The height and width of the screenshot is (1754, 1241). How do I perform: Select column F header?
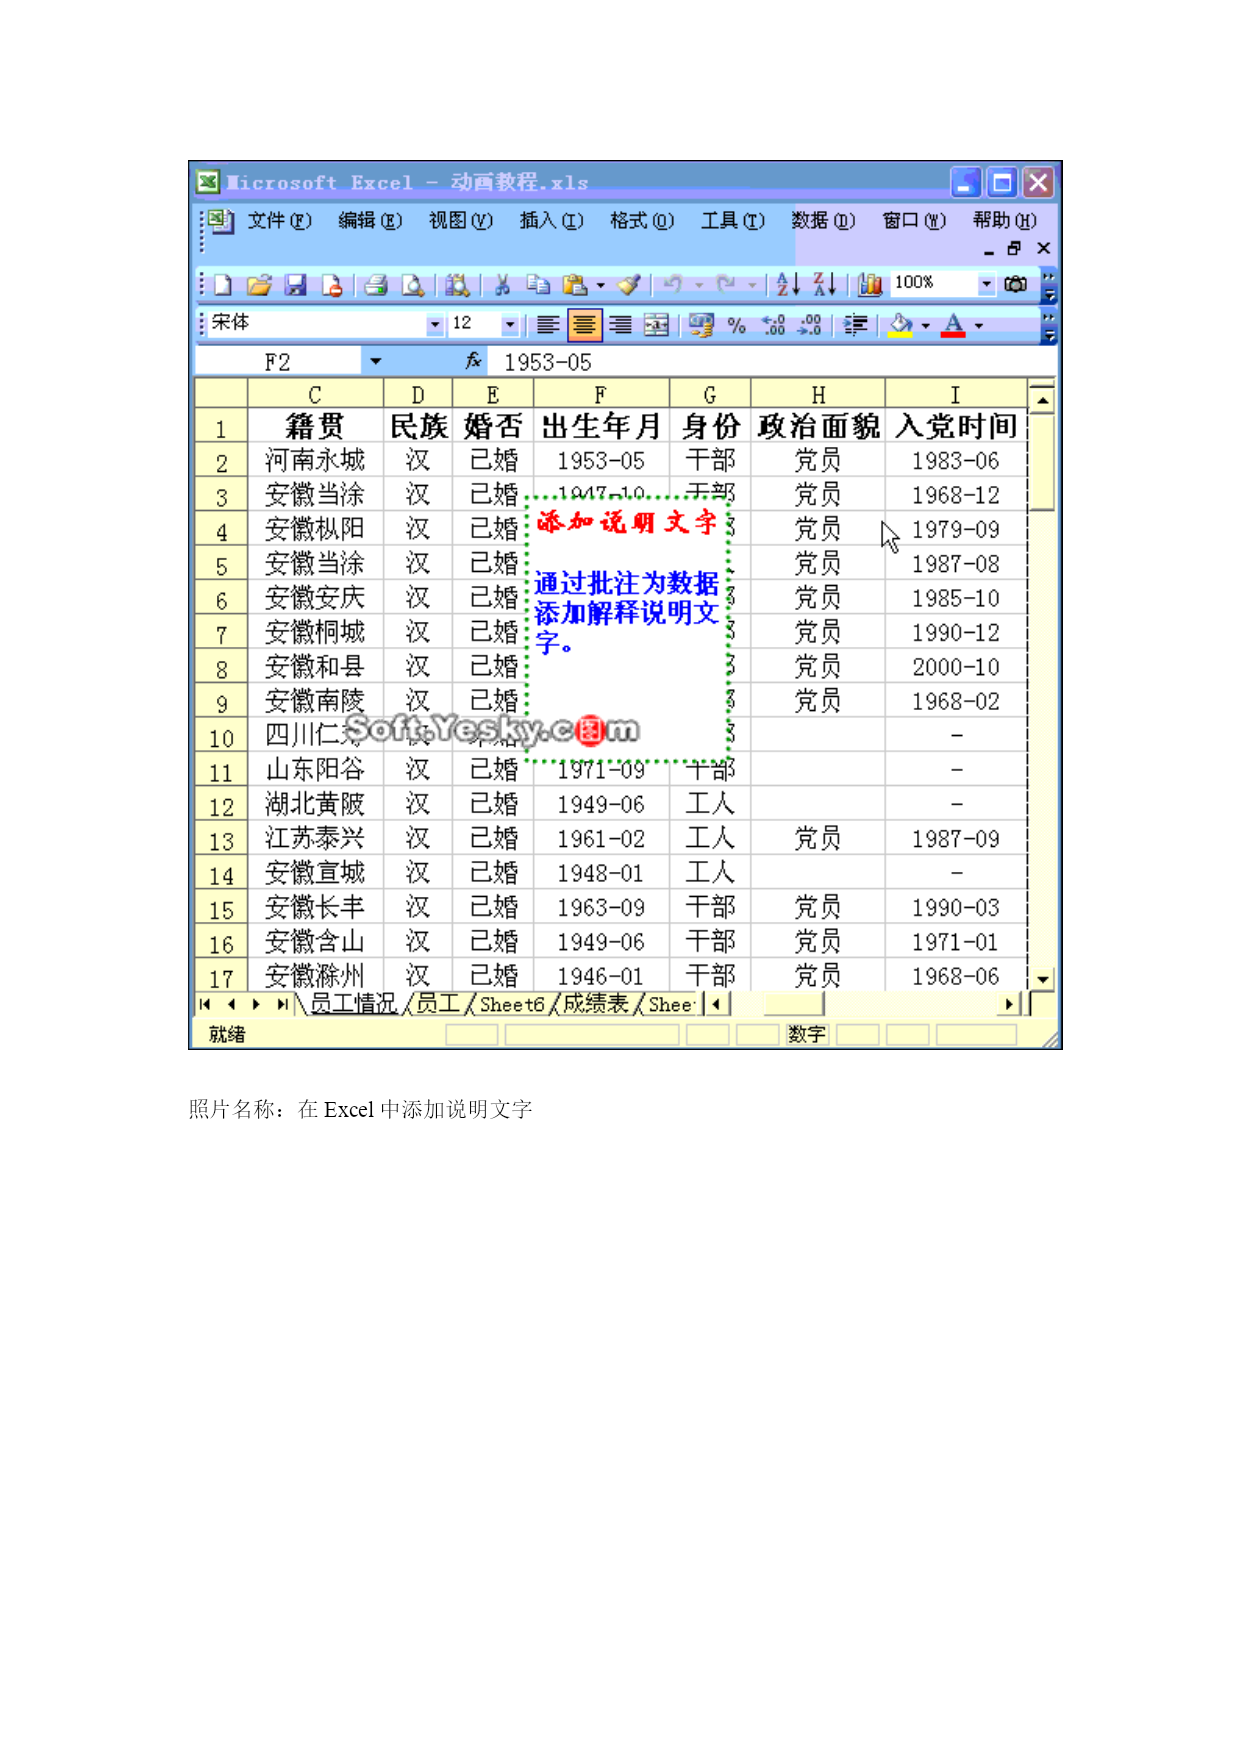click(600, 394)
